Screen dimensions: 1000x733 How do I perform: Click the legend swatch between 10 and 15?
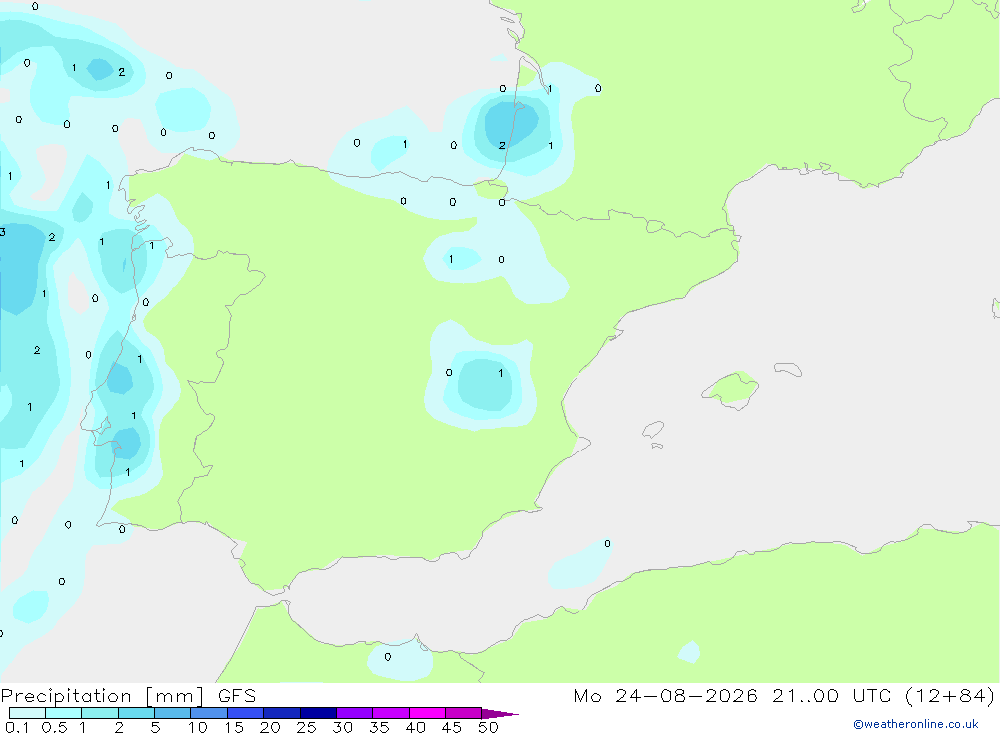pos(209,713)
